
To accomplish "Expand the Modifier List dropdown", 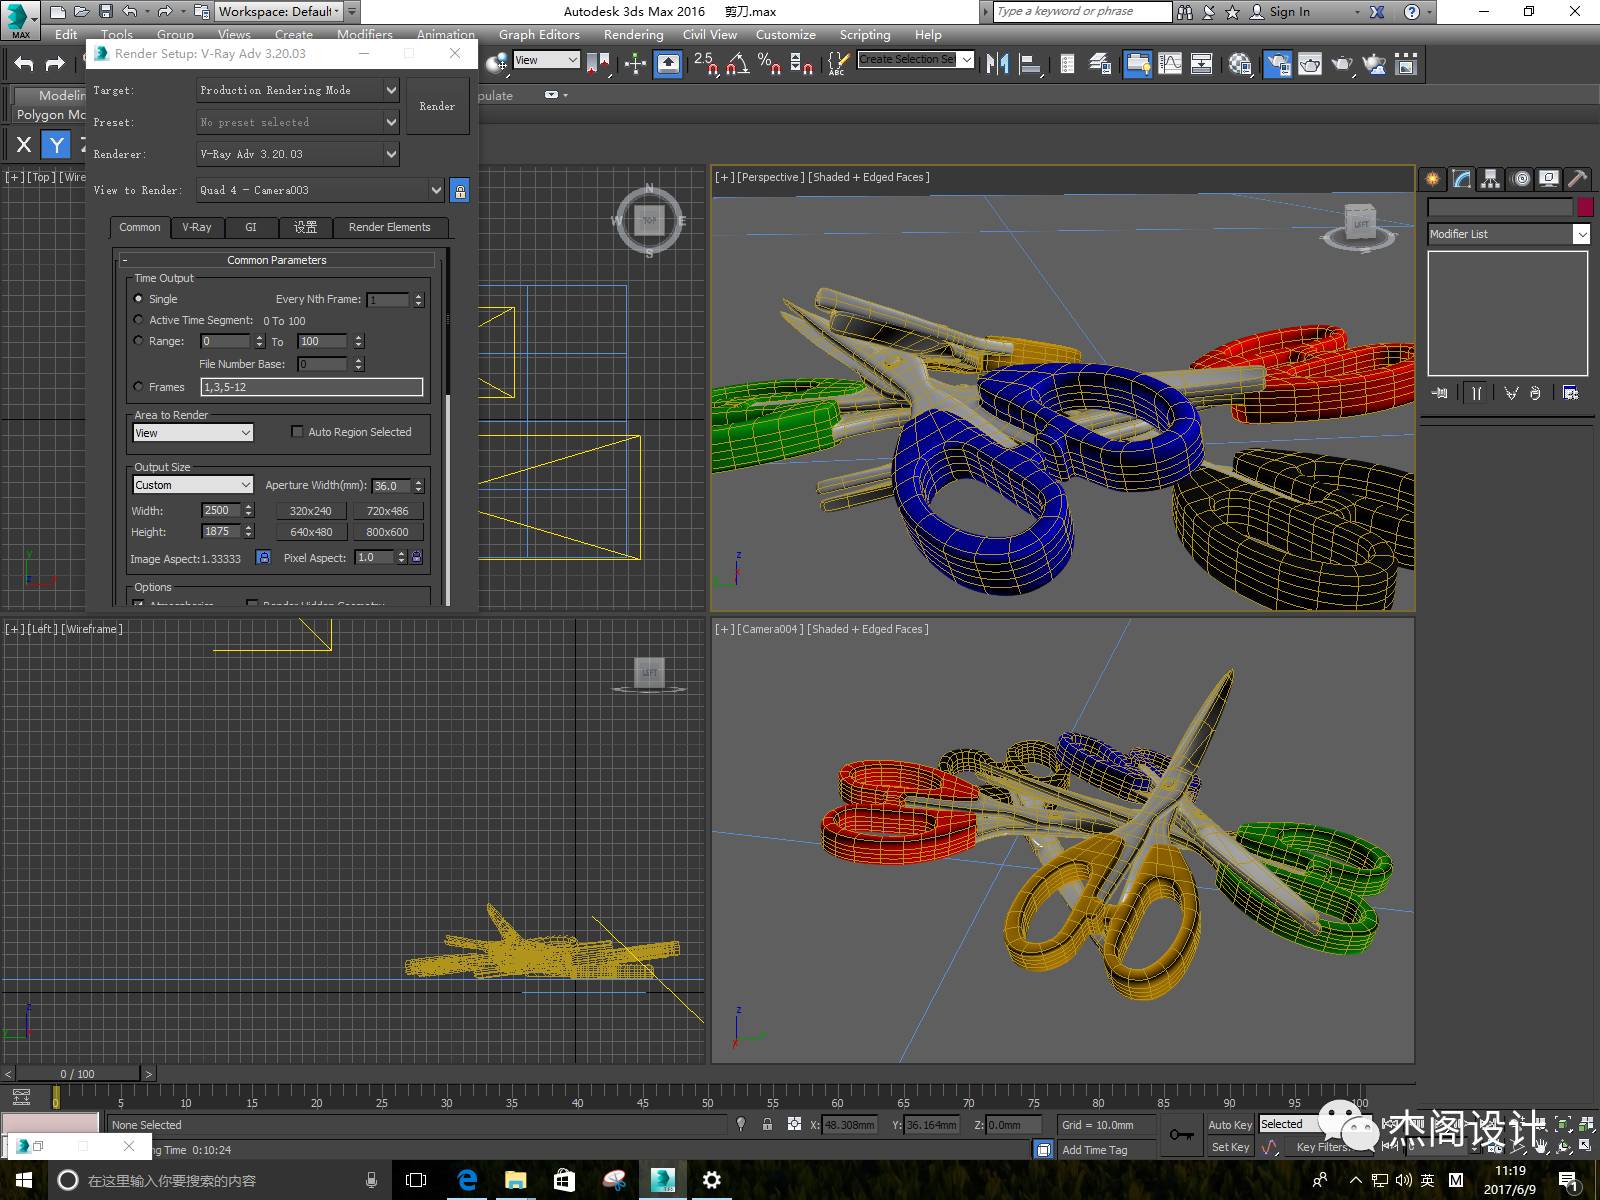I will click(x=1509, y=234).
